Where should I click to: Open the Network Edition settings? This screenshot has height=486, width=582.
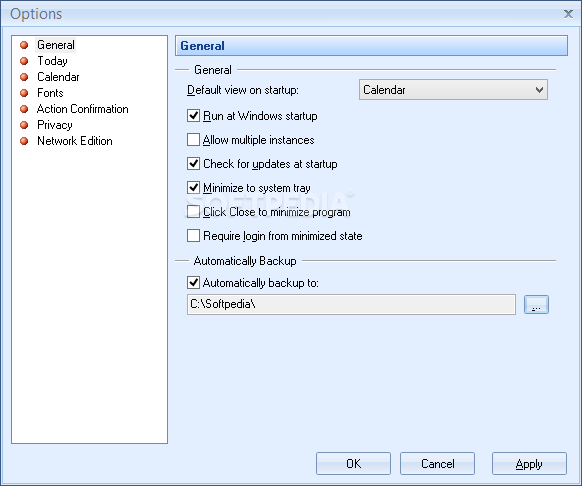75,141
